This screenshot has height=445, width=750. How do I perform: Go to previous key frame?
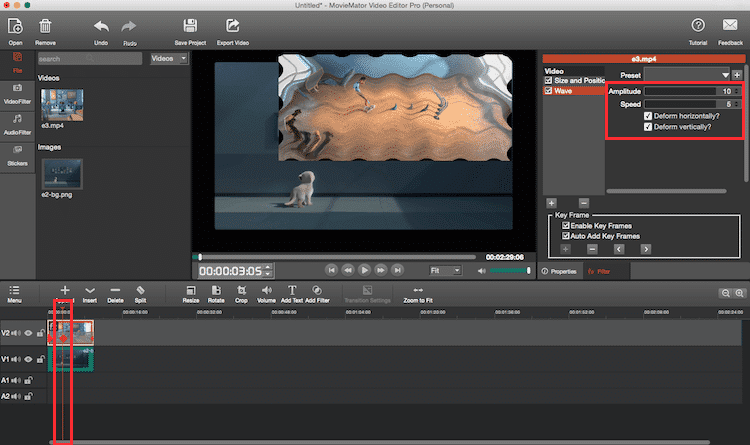619,249
